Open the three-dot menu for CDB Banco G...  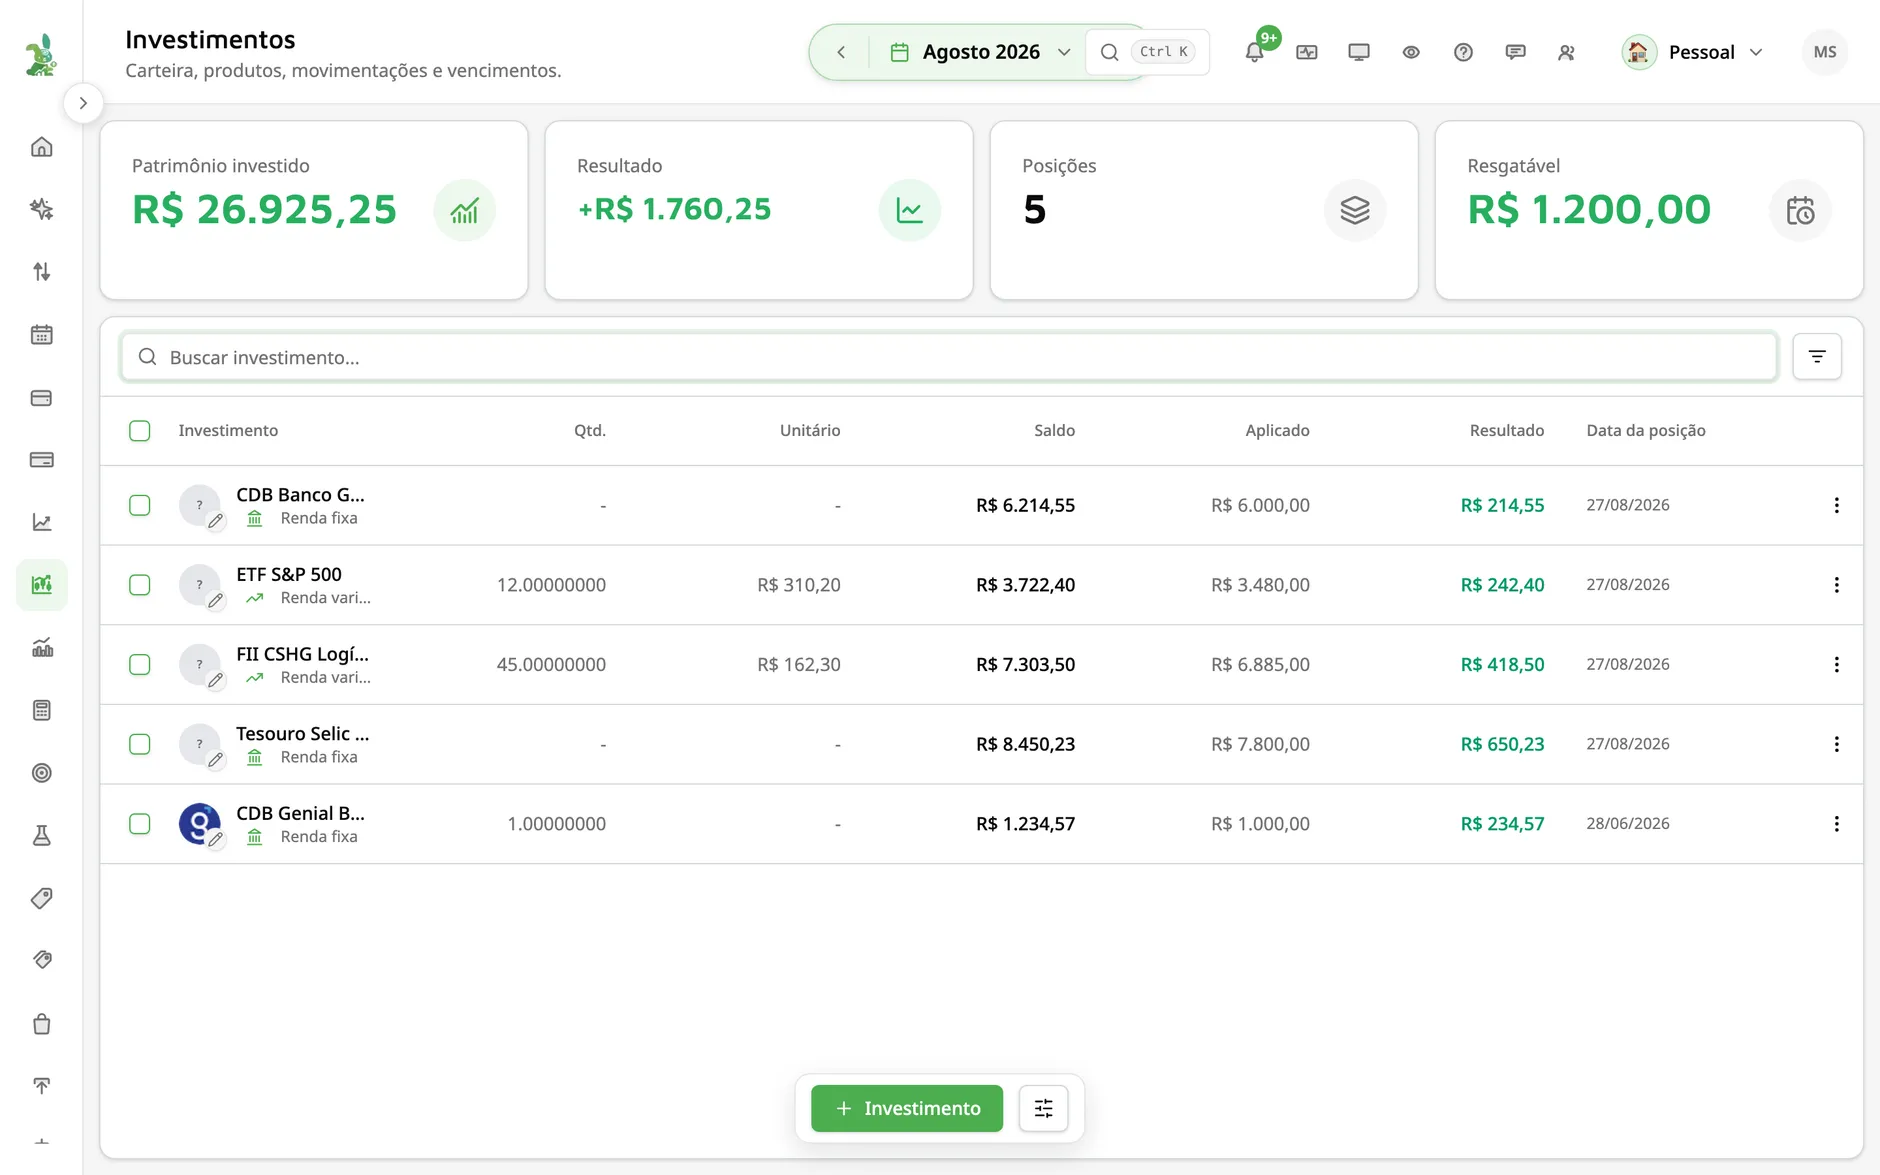[1836, 505]
